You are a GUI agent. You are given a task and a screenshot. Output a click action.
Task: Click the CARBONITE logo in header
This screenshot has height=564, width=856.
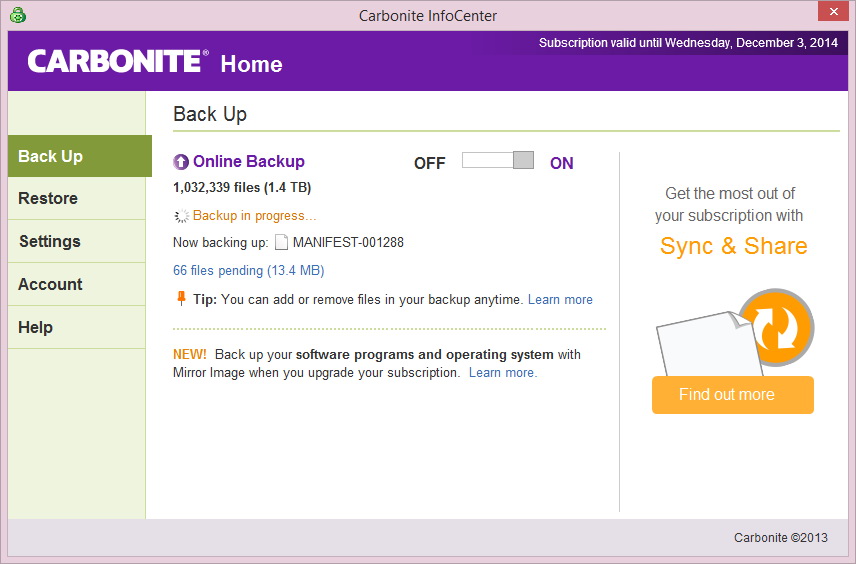click(x=118, y=61)
